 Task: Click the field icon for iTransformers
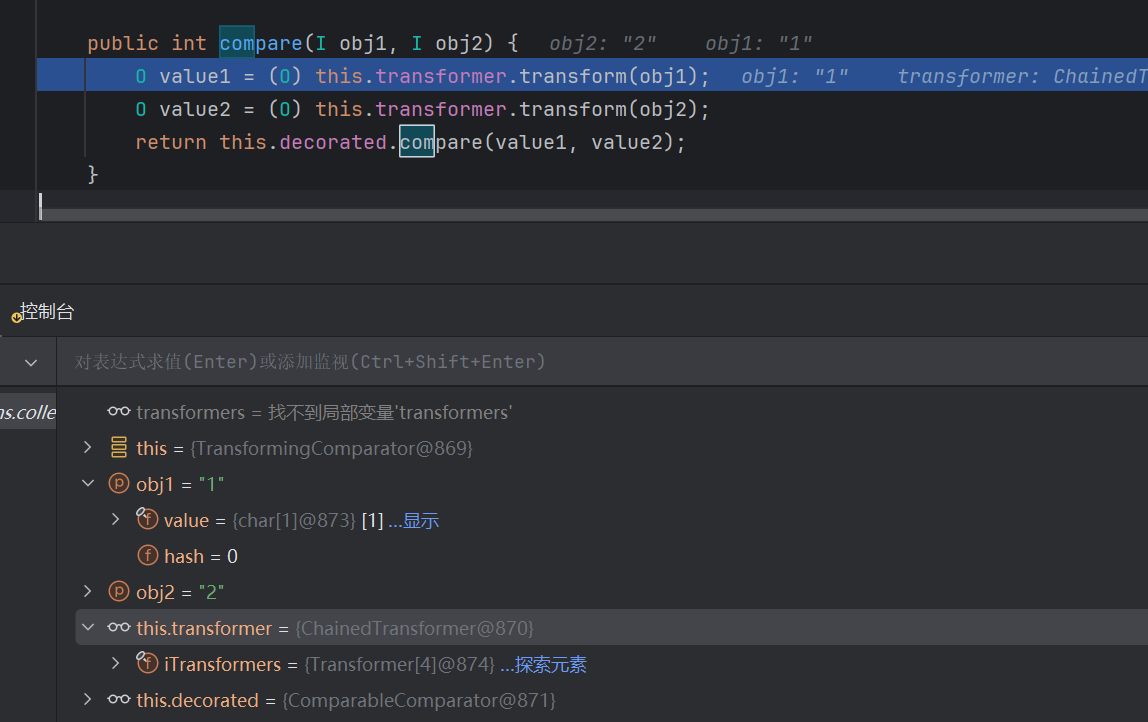click(x=147, y=664)
